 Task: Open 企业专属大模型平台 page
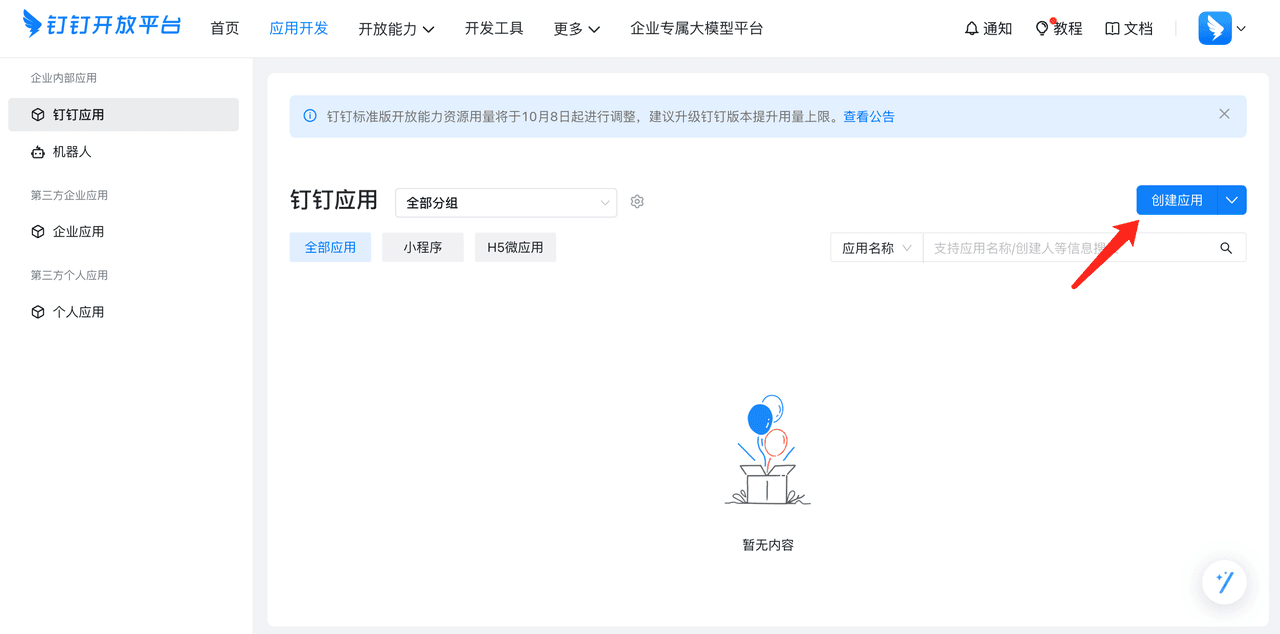[x=697, y=29]
